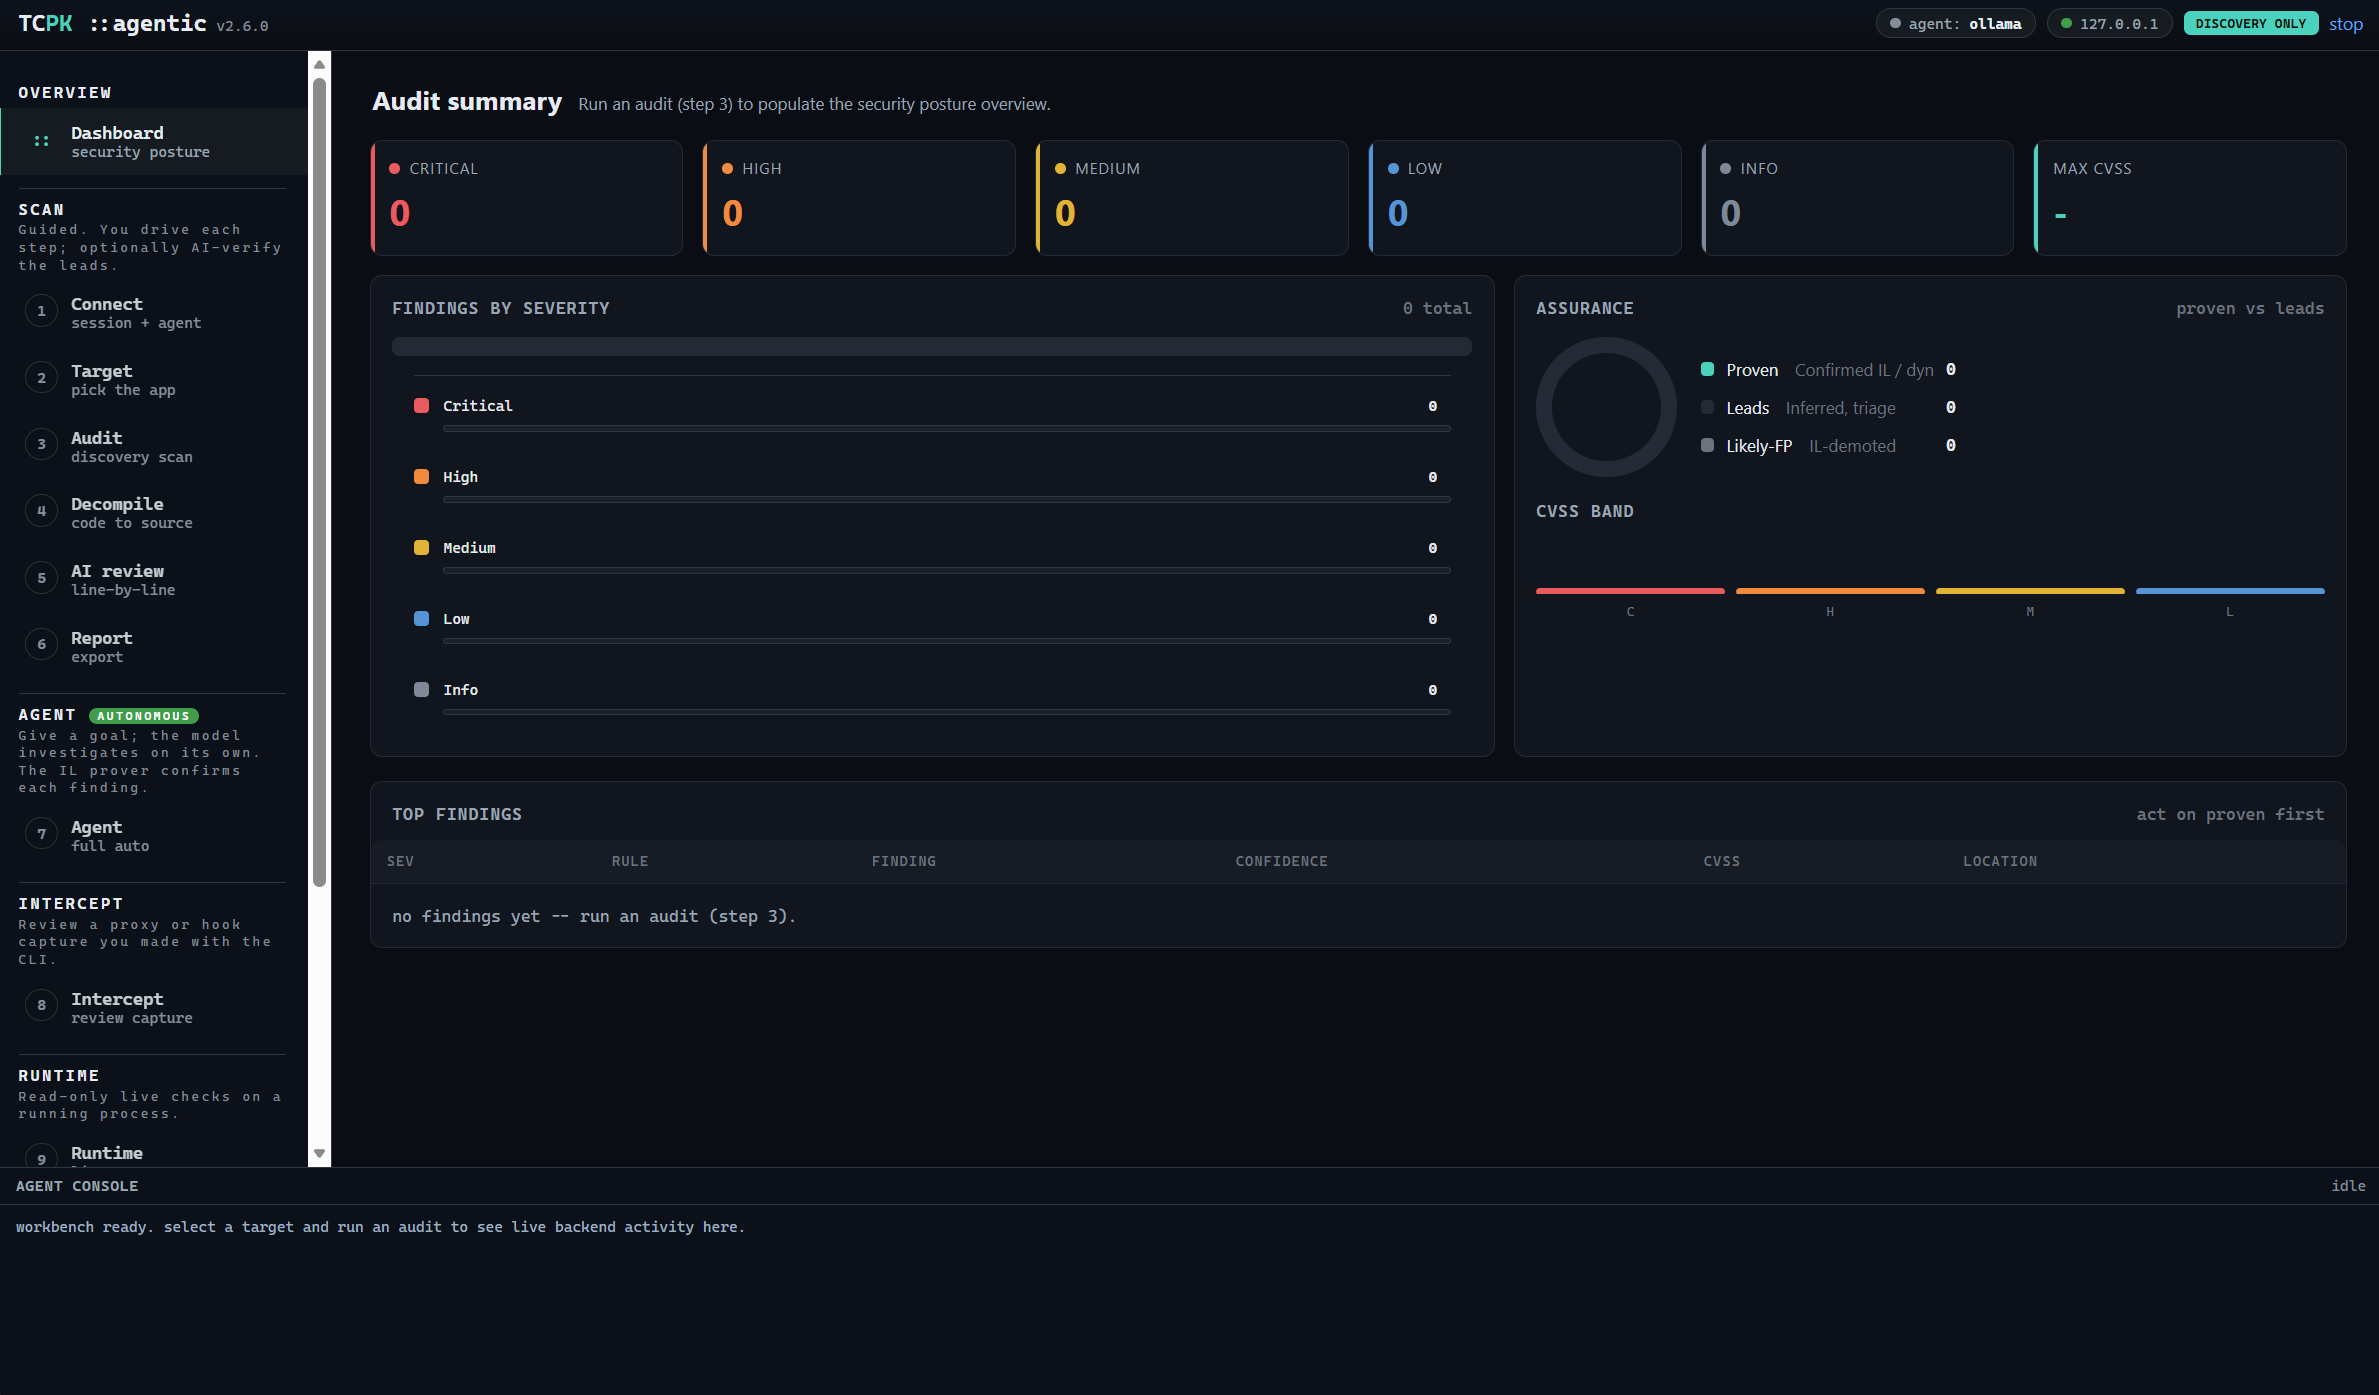Click the sidebar scroll down arrow
This screenshot has height=1395, width=2379.
(319, 1153)
